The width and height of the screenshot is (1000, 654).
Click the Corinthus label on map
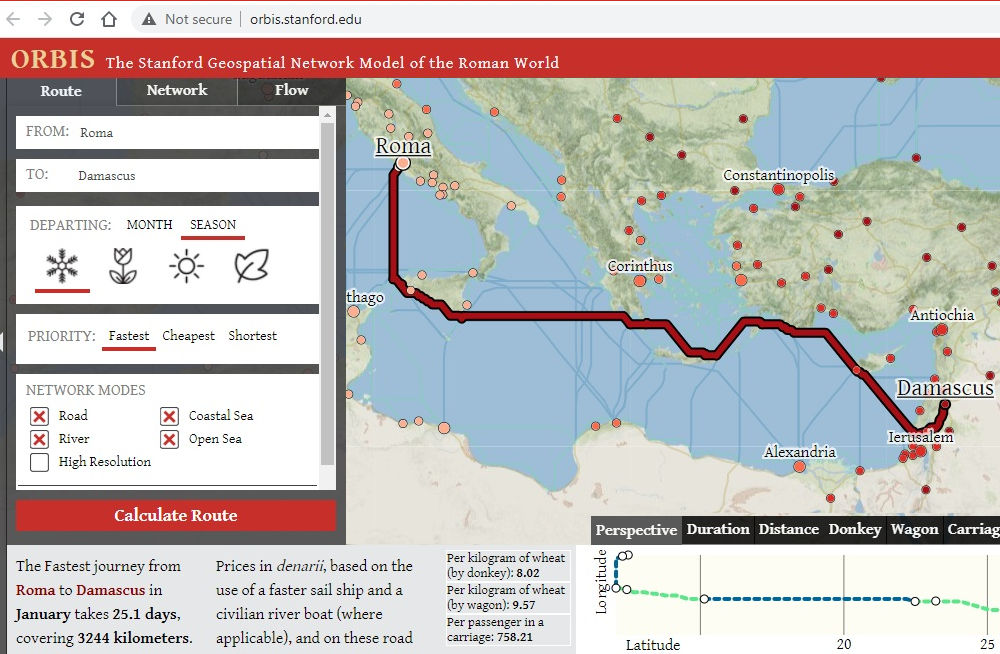point(640,265)
